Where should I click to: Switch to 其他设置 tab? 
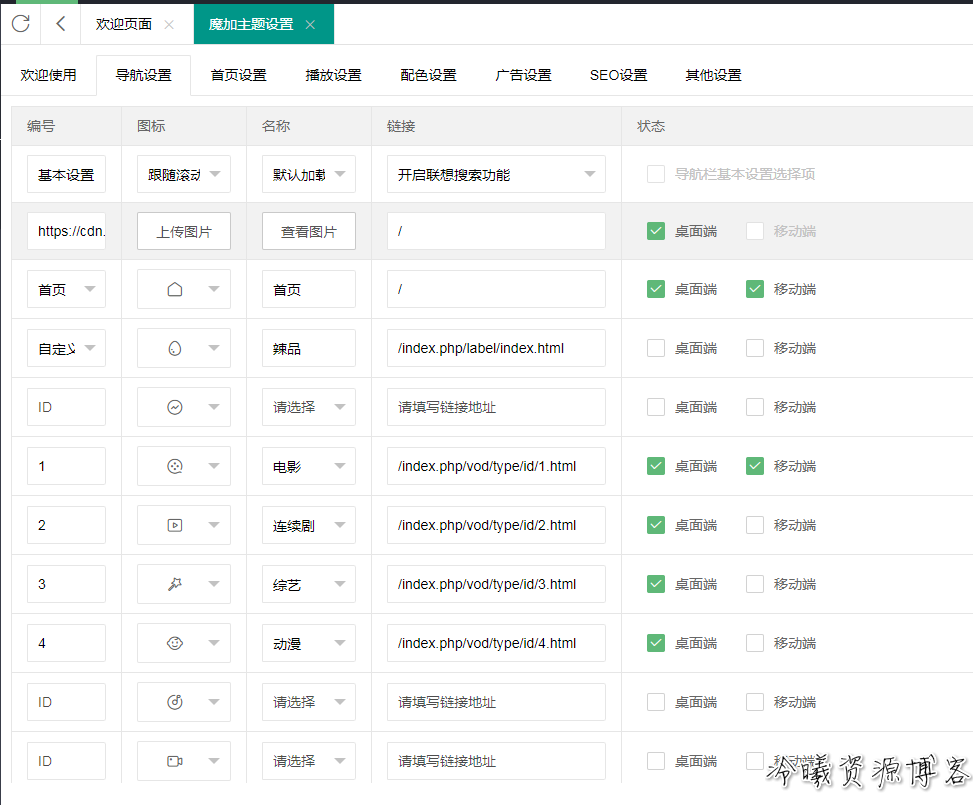click(x=713, y=75)
